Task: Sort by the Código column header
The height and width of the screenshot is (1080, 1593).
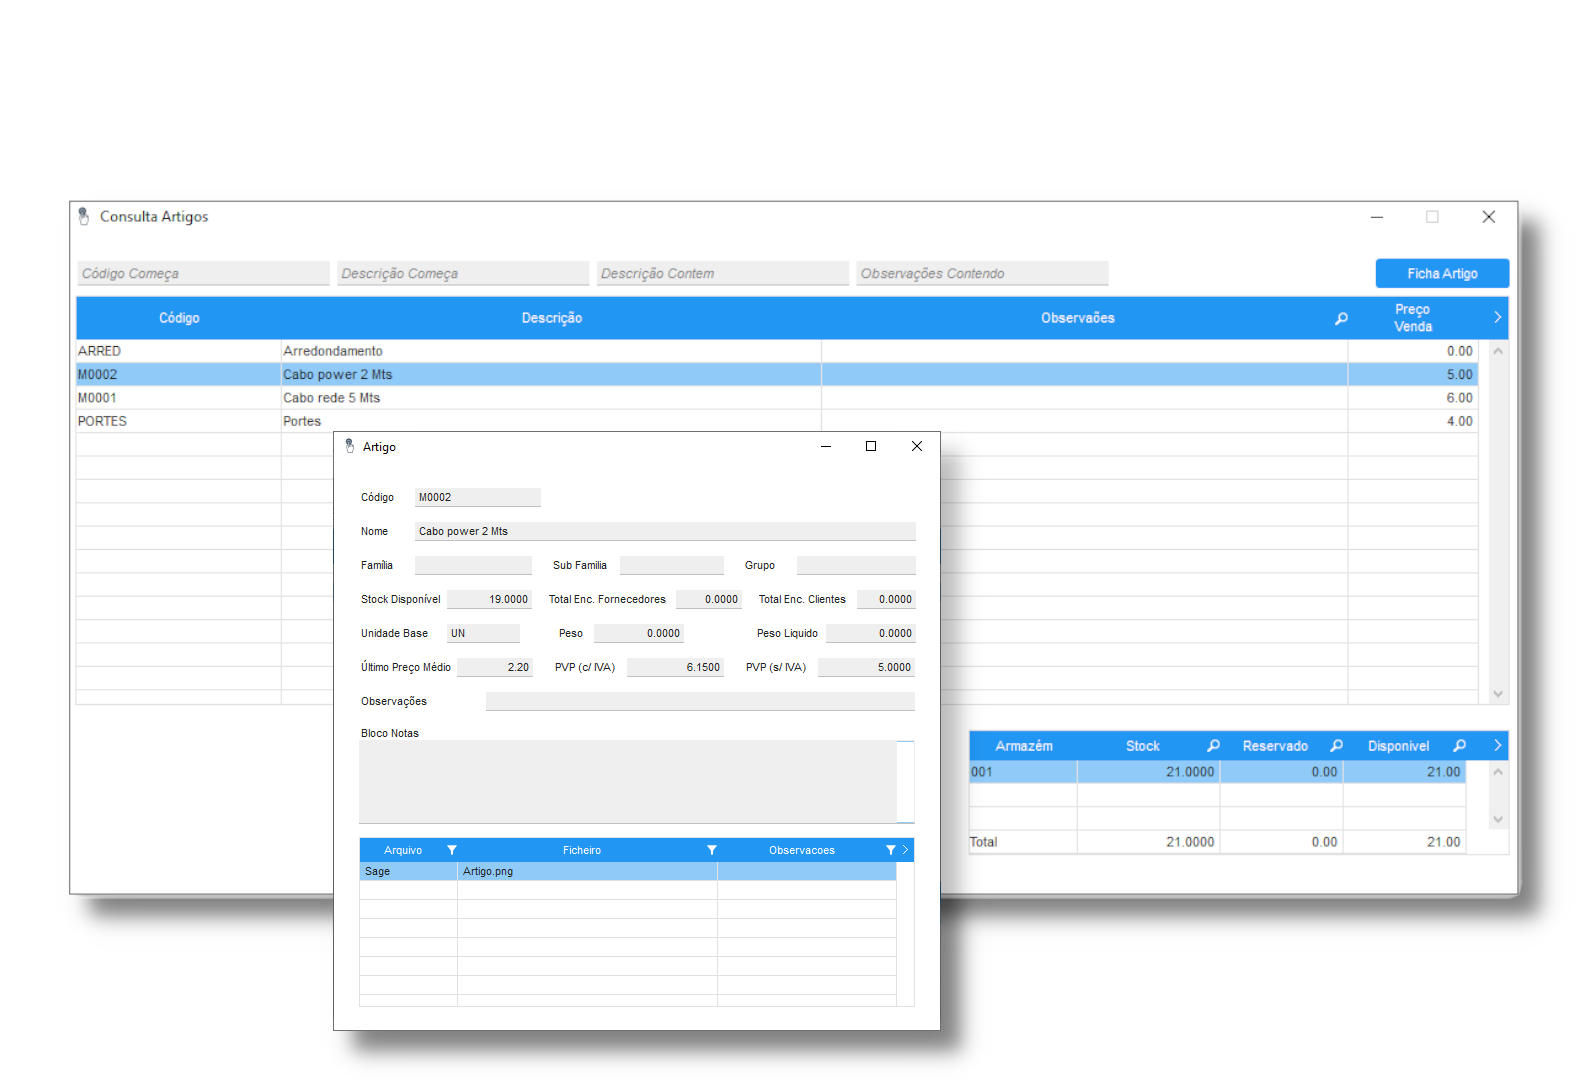Action: tap(179, 318)
